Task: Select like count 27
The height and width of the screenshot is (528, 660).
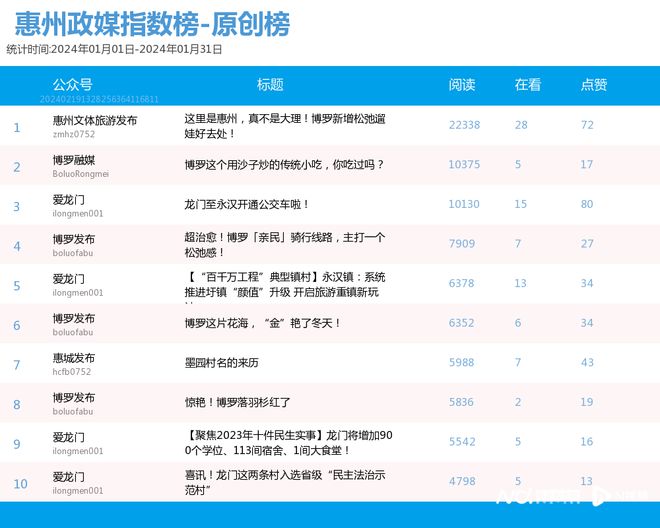Action: (x=587, y=244)
